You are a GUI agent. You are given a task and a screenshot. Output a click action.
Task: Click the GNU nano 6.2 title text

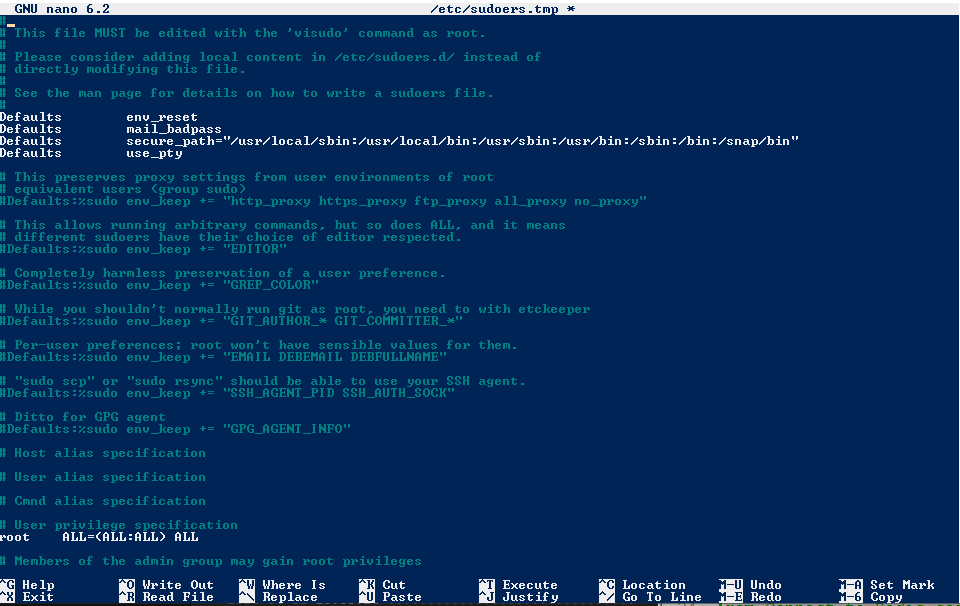62,9
